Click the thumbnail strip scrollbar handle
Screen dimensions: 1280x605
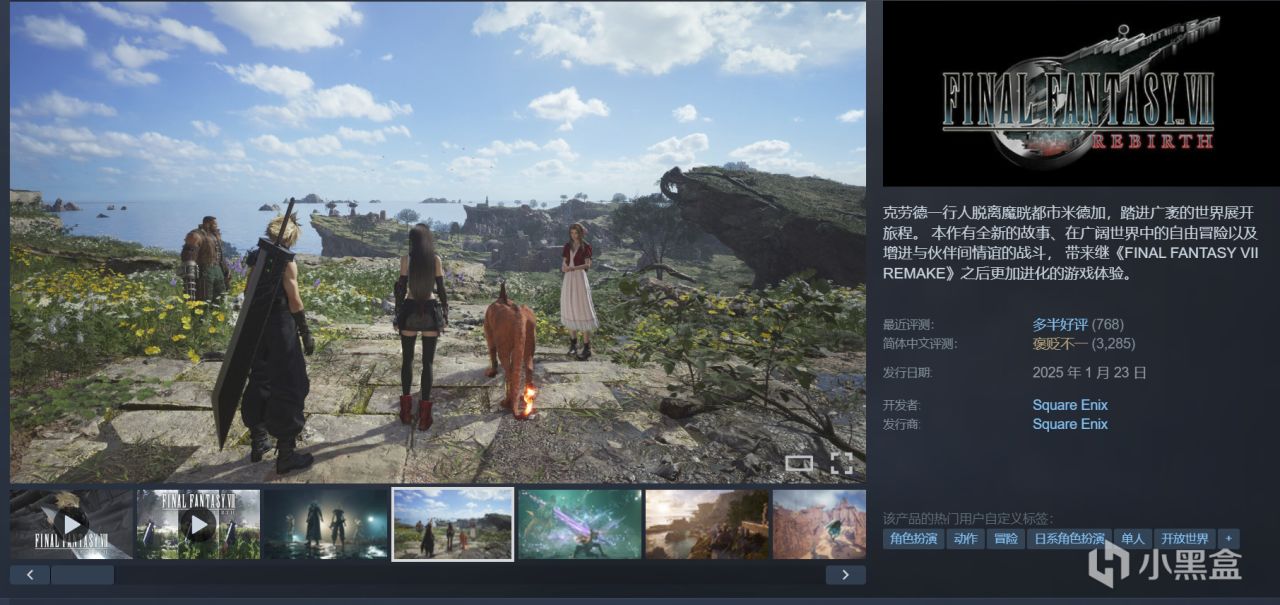(82, 575)
